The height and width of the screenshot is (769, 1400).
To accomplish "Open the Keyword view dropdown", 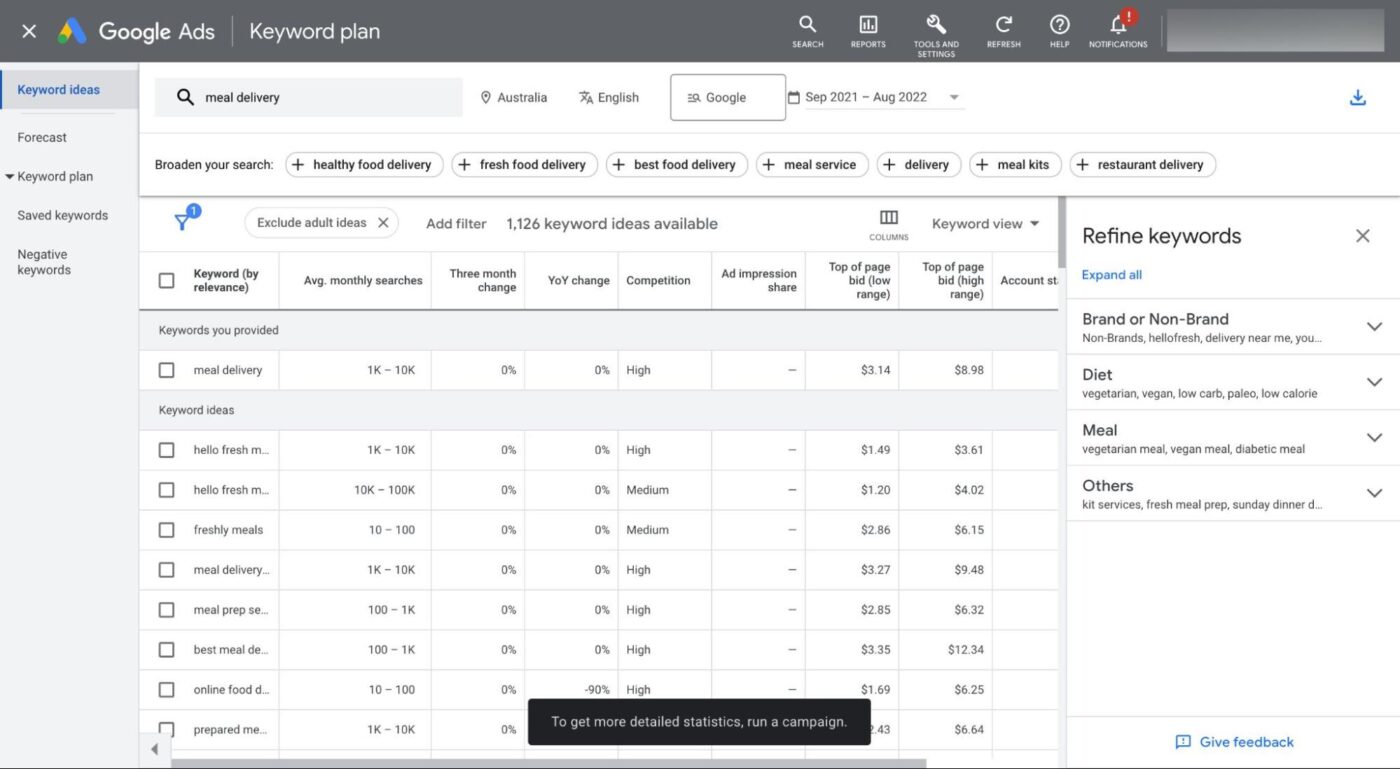I will 984,223.
